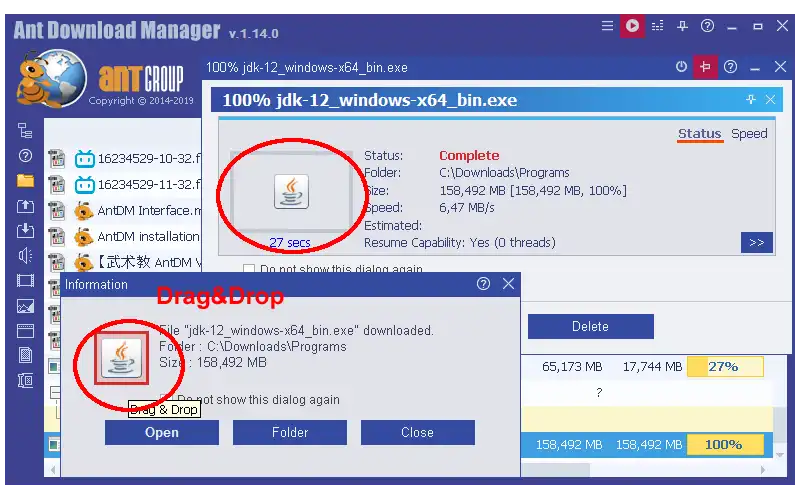Click the red play button in title bar

pos(631,26)
